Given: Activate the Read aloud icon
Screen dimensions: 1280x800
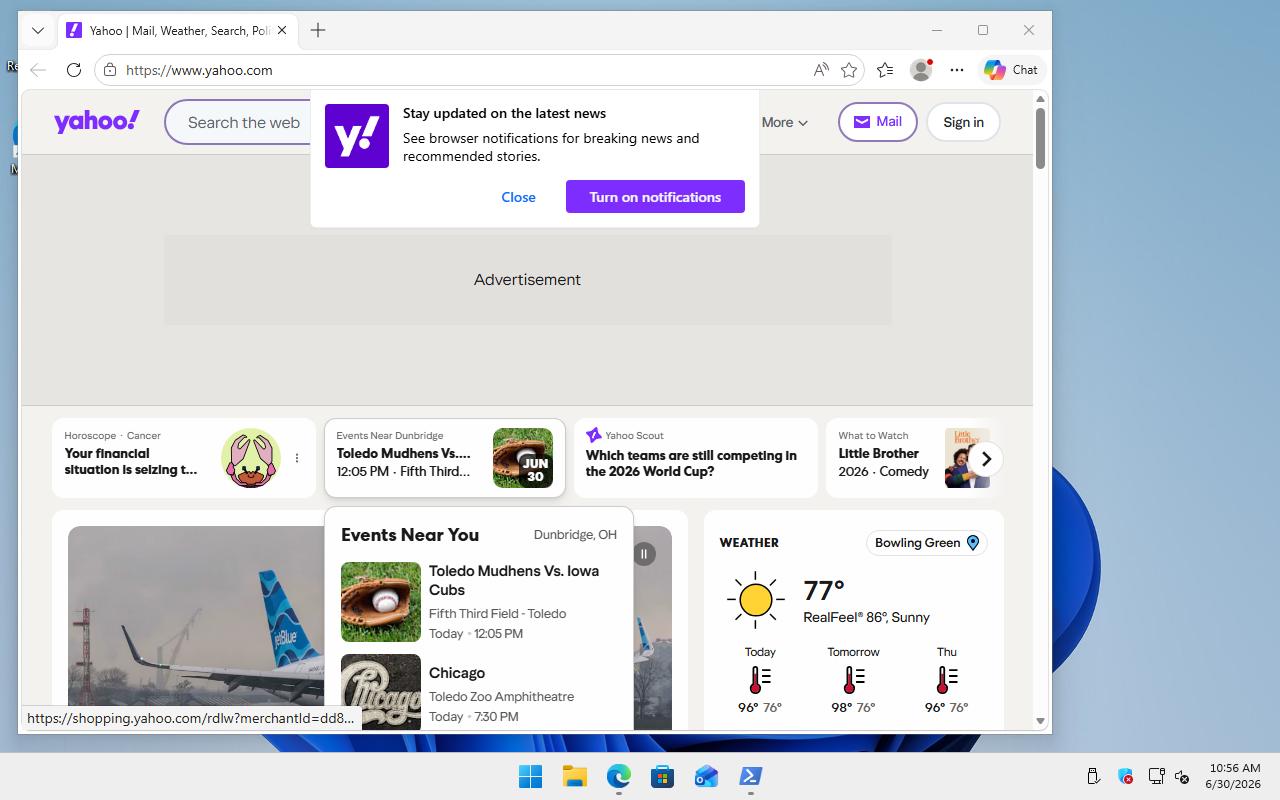Looking at the screenshot, I should coord(821,70).
